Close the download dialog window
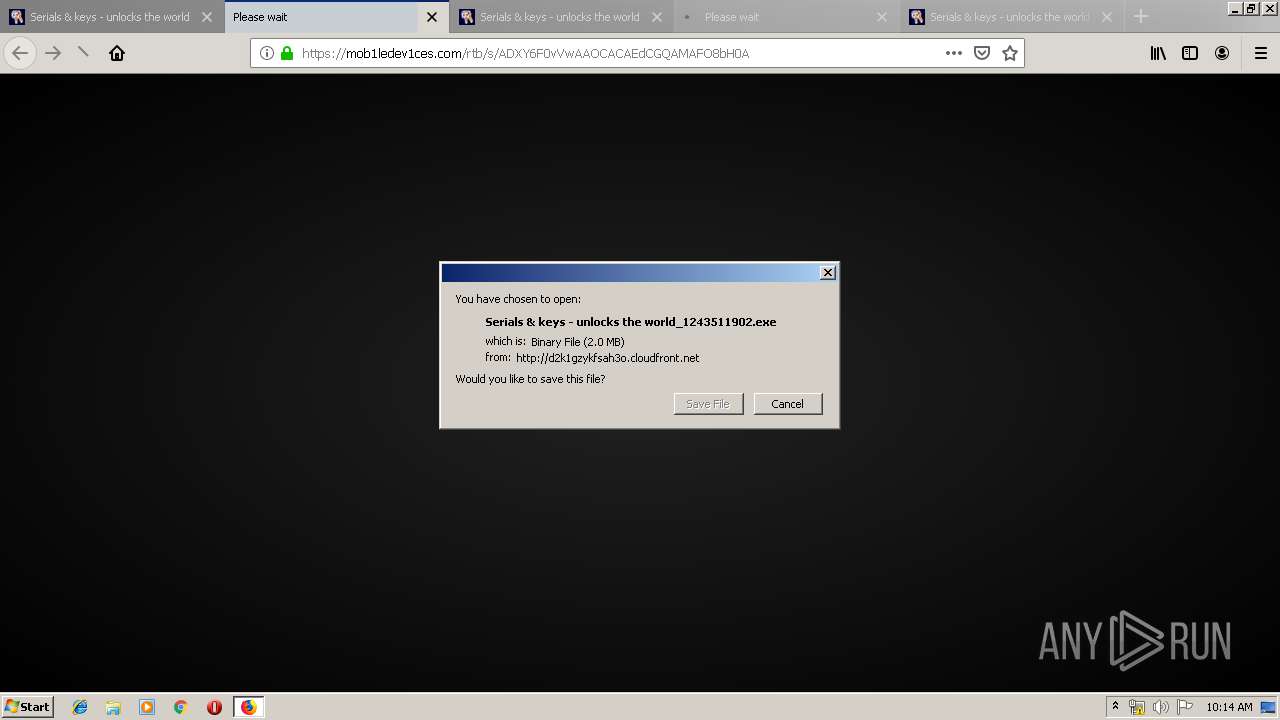 (x=828, y=273)
